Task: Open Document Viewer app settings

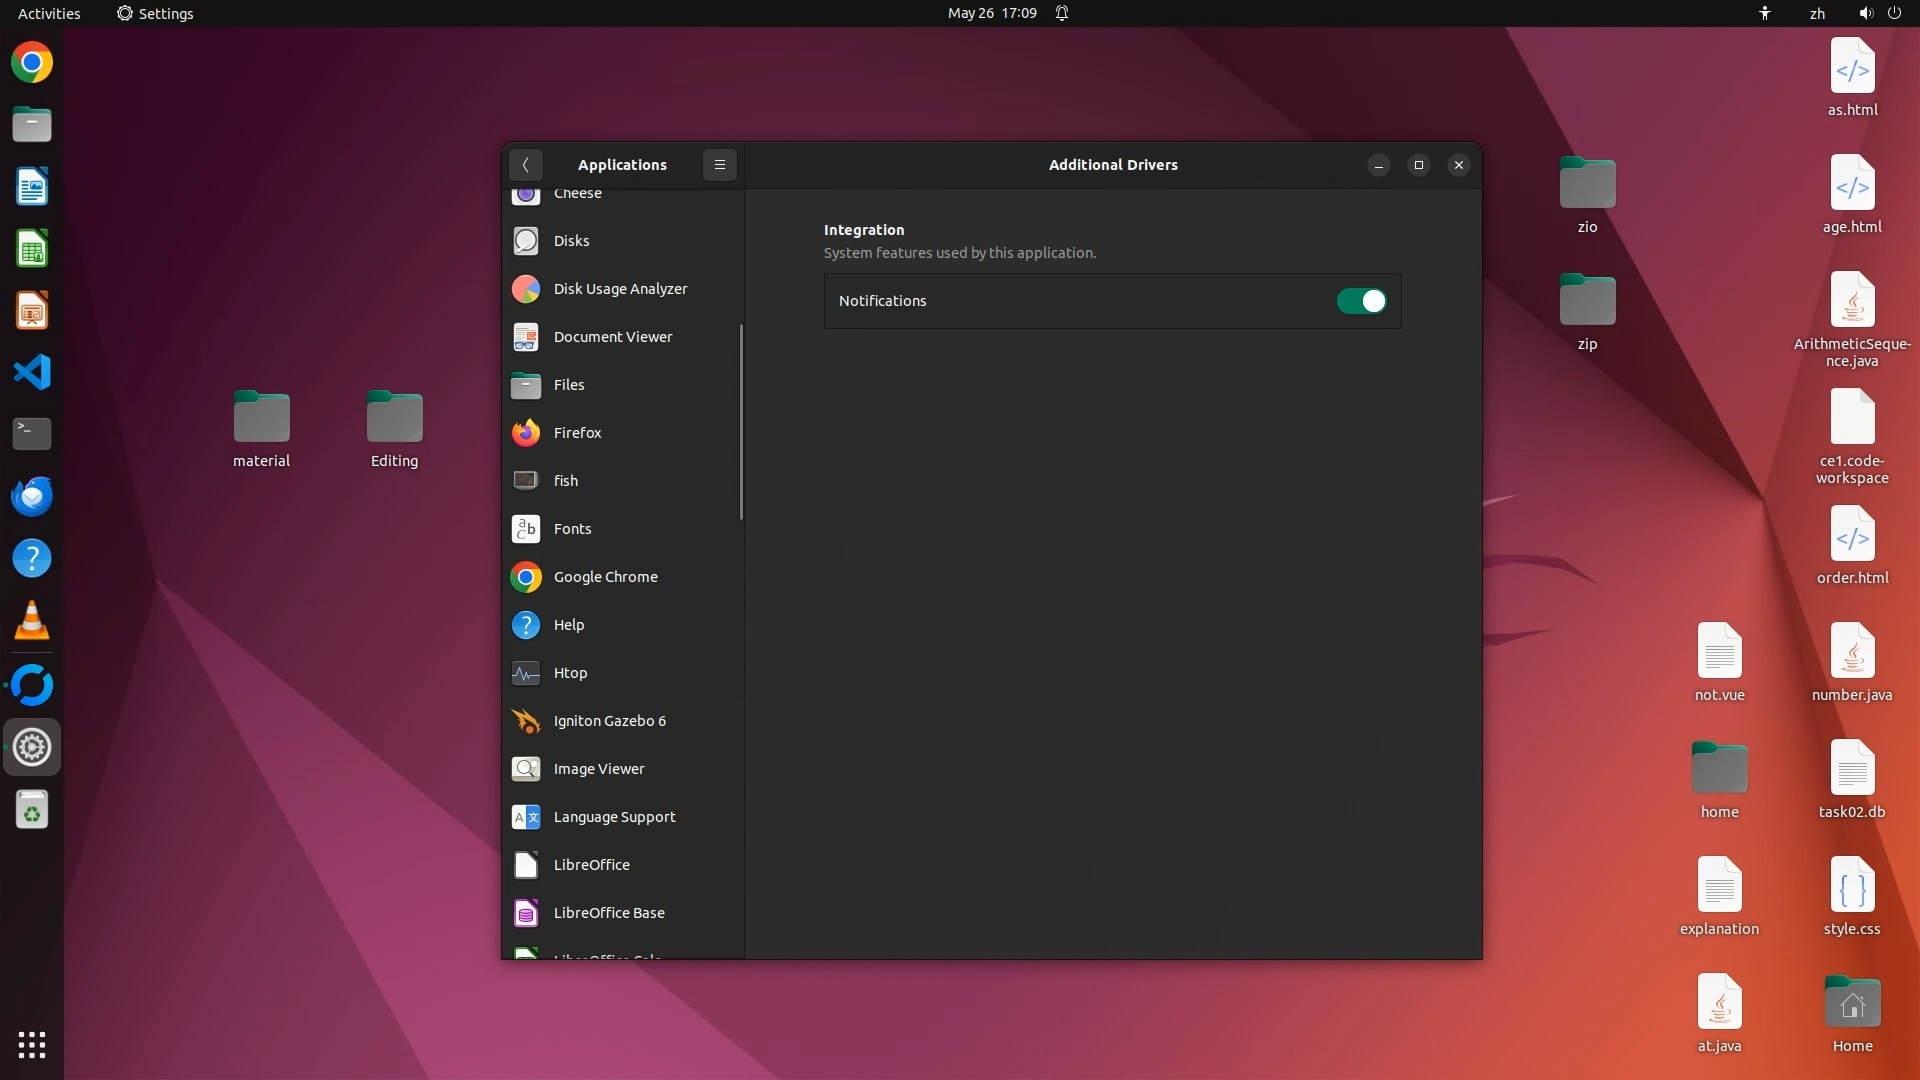Action: point(612,337)
